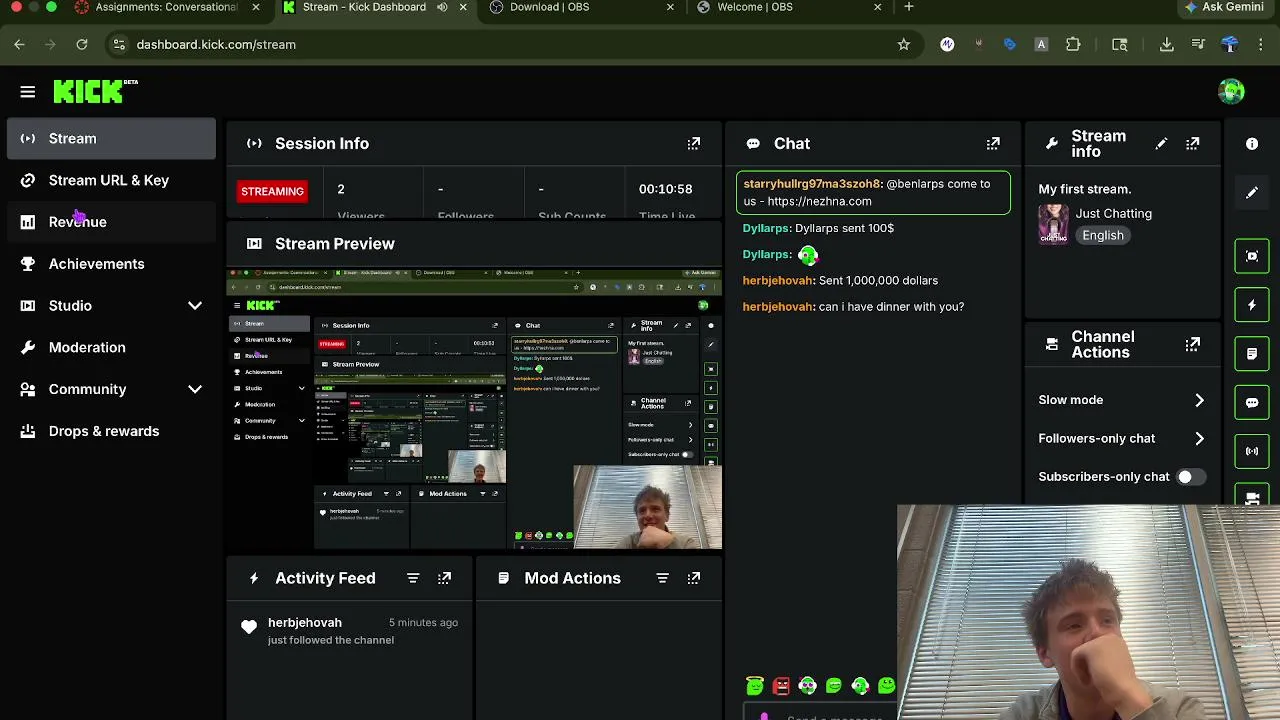The width and height of the screenshot is (1280, 720).
Task: Click English language tag
Action: [x=1103, y=235]
